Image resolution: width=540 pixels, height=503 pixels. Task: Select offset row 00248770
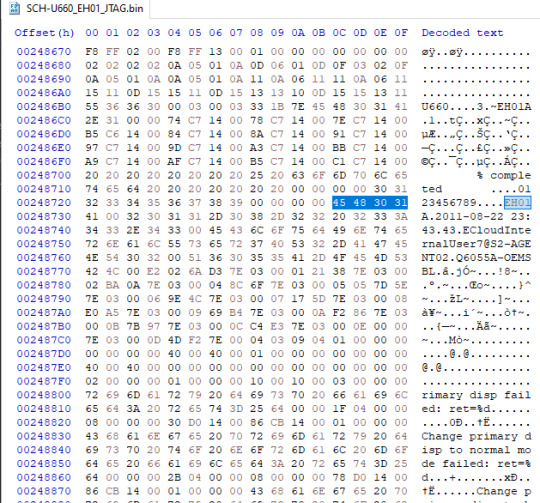pyautogui.click(x=44, y=271)
